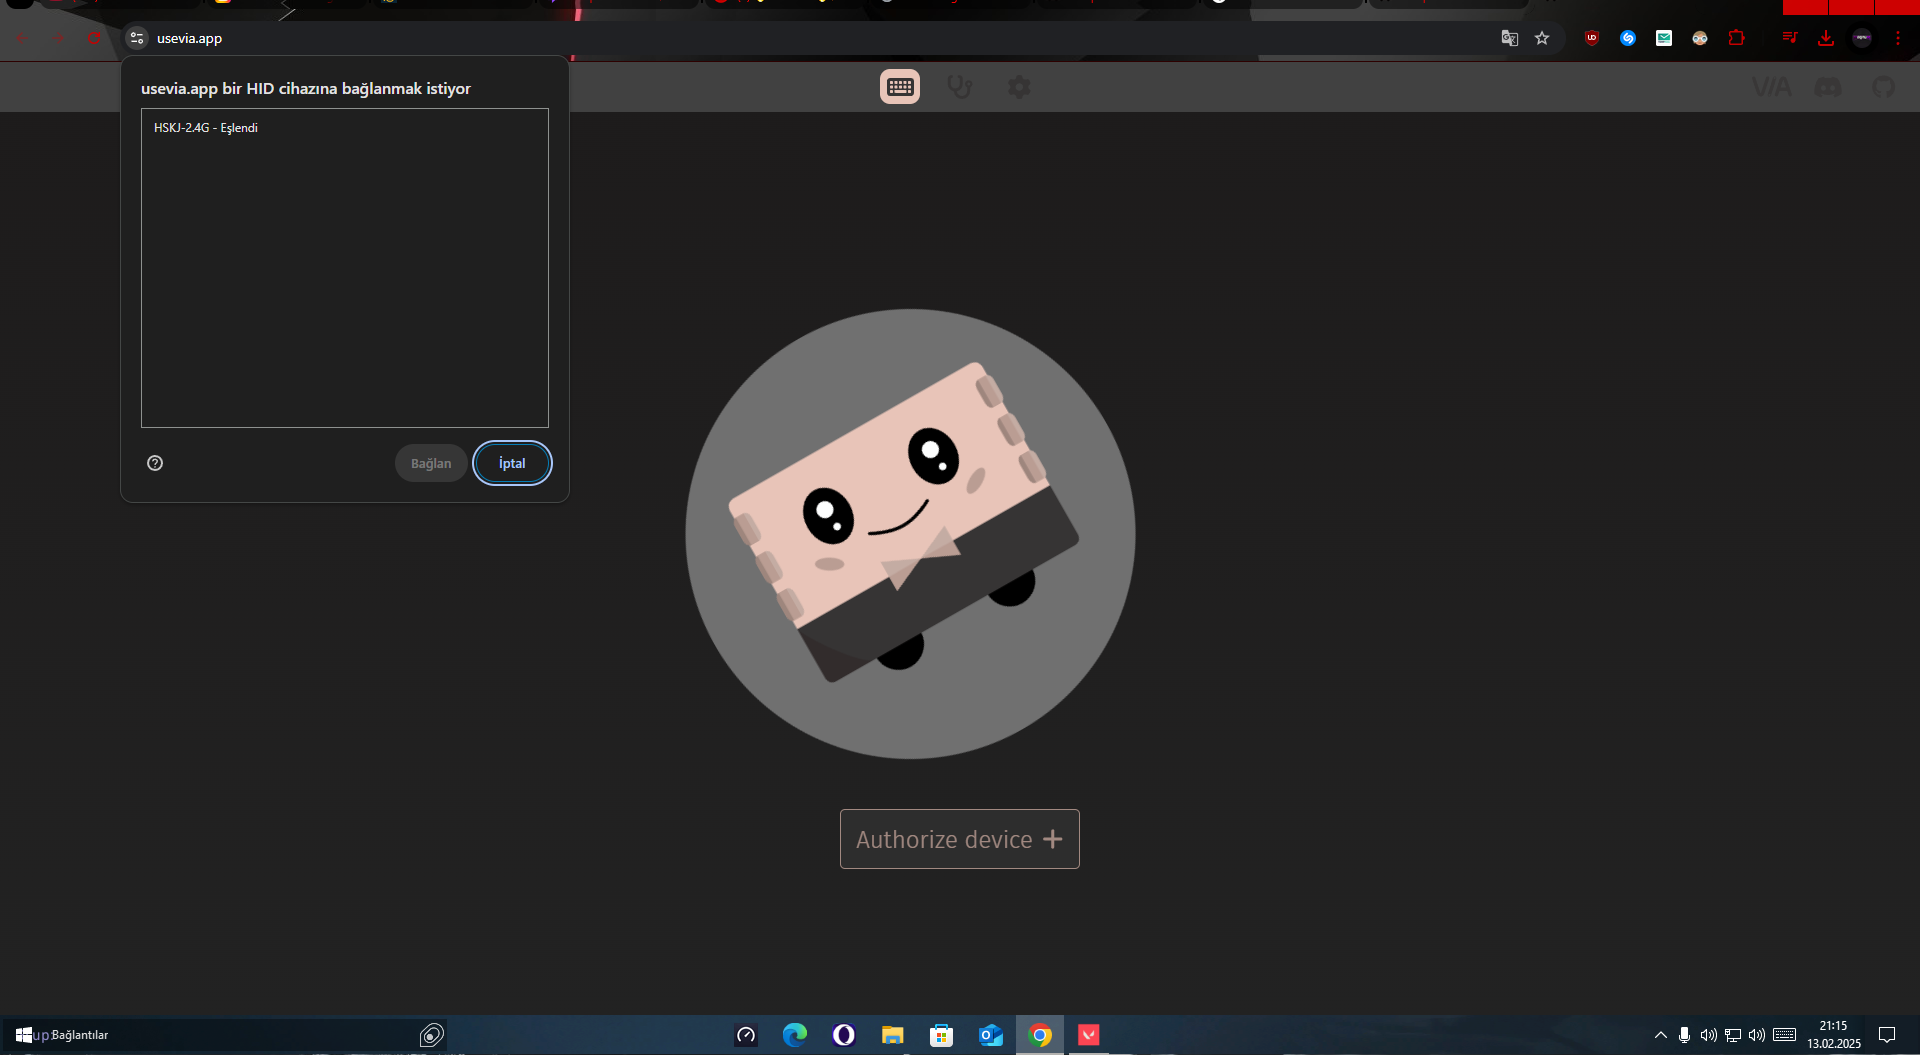
Task: Click the uBlock Origin extension icon
Action: click(1592, 38)
